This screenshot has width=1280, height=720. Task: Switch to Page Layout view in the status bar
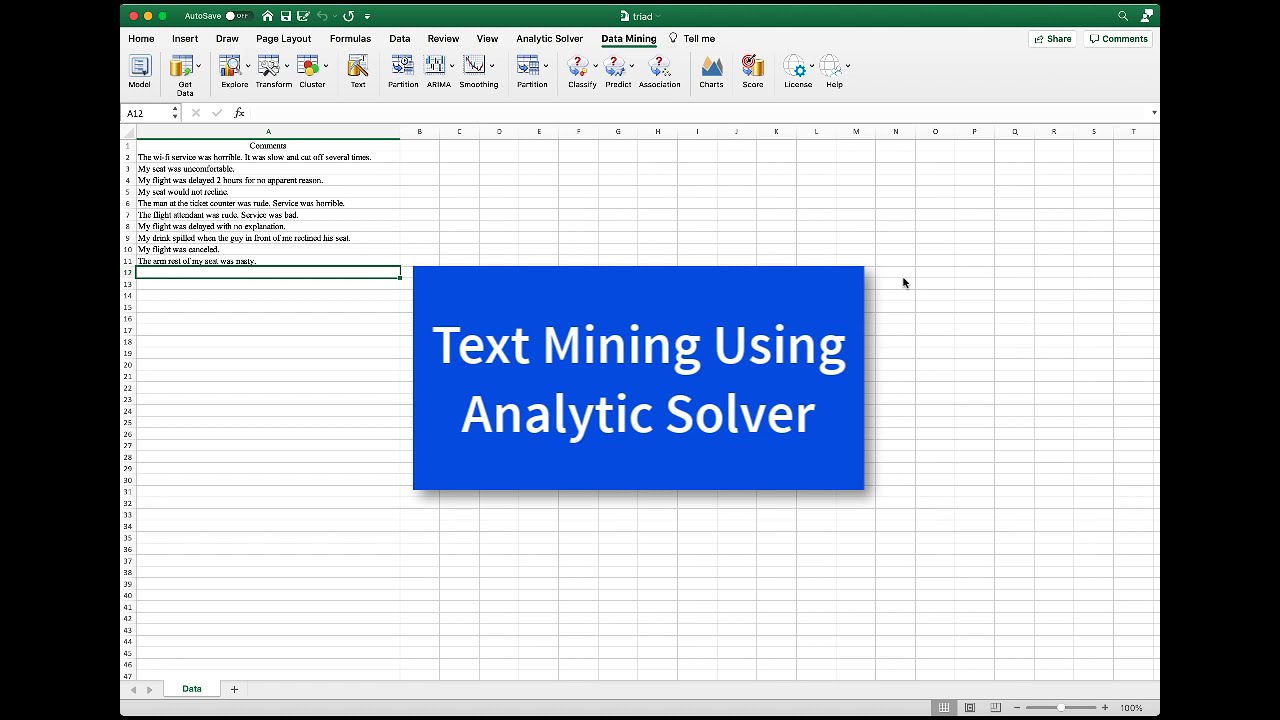(969, 708)
